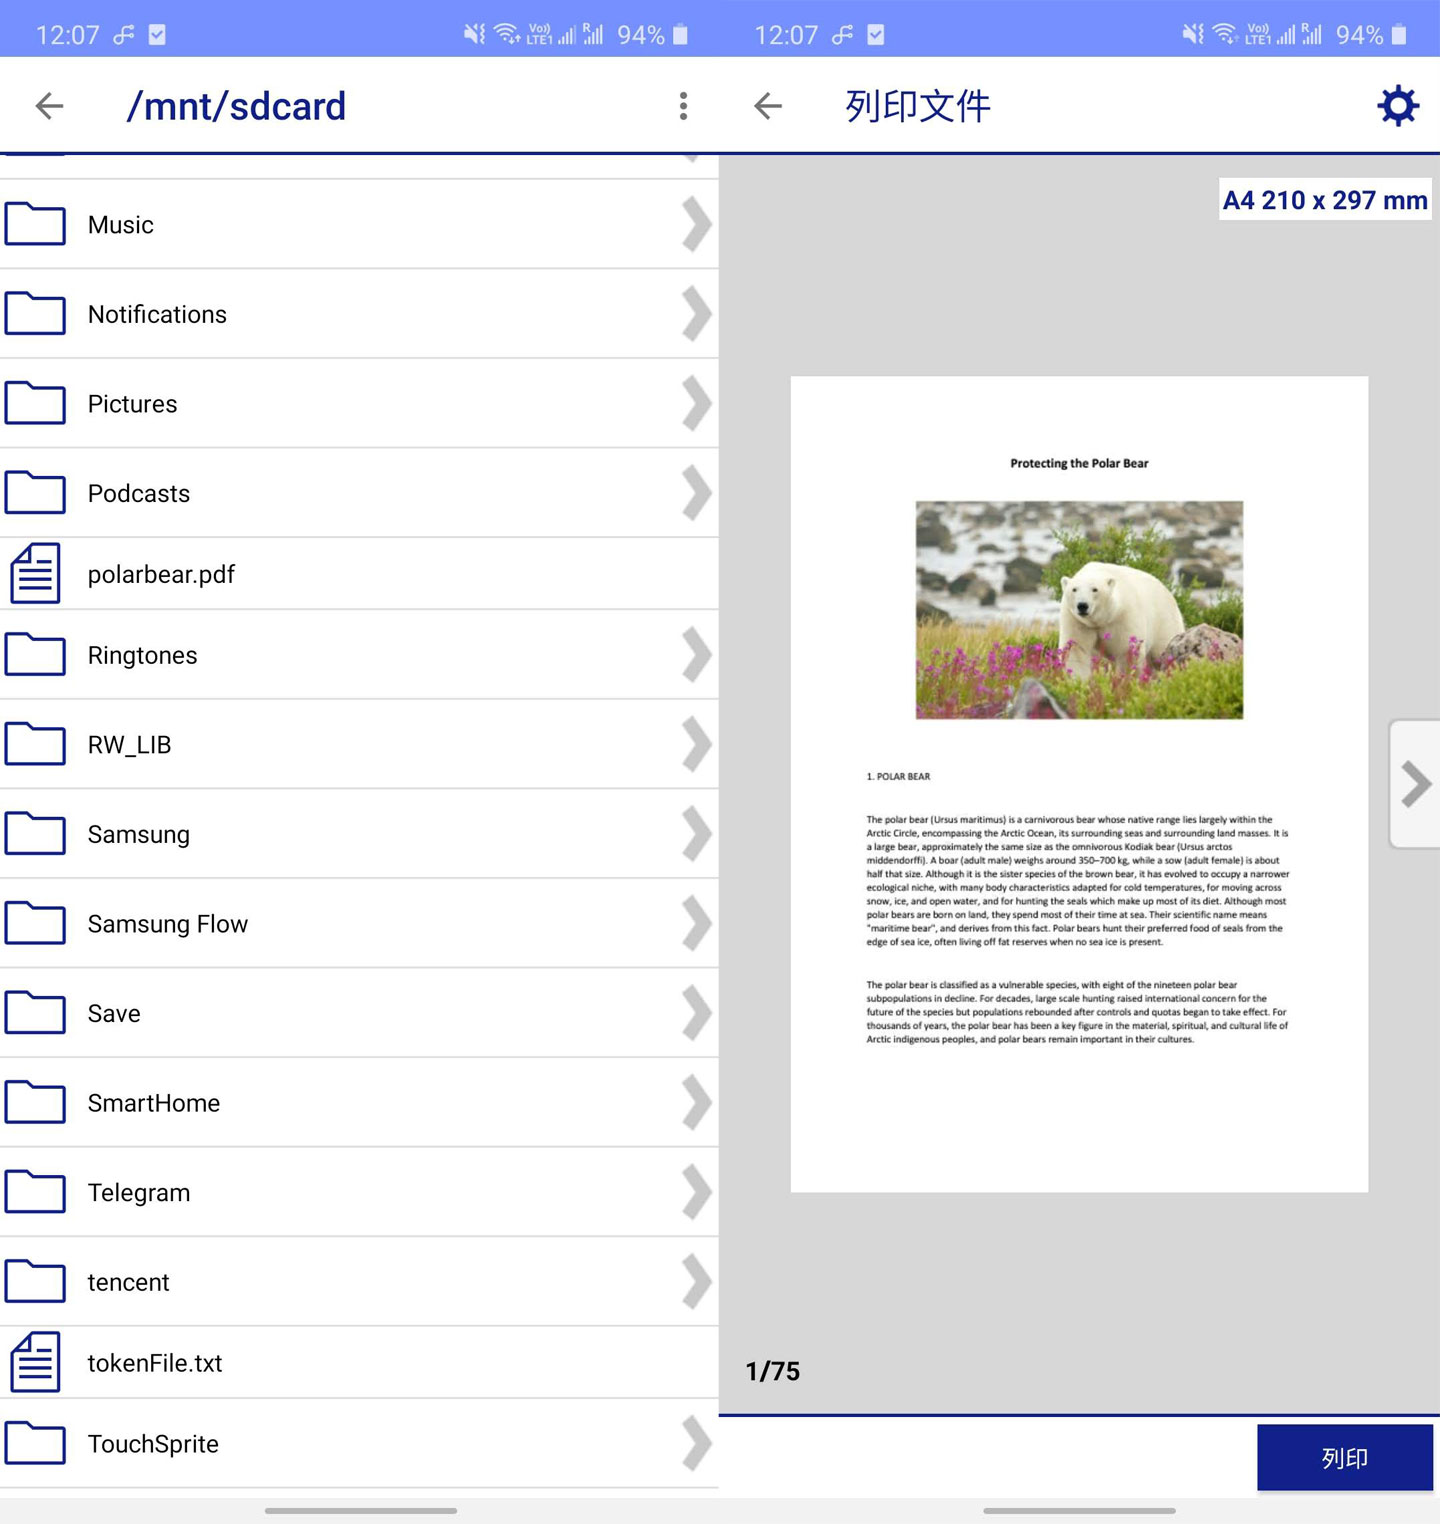Click the Ringtones folder icon

[x=35, y=654]
